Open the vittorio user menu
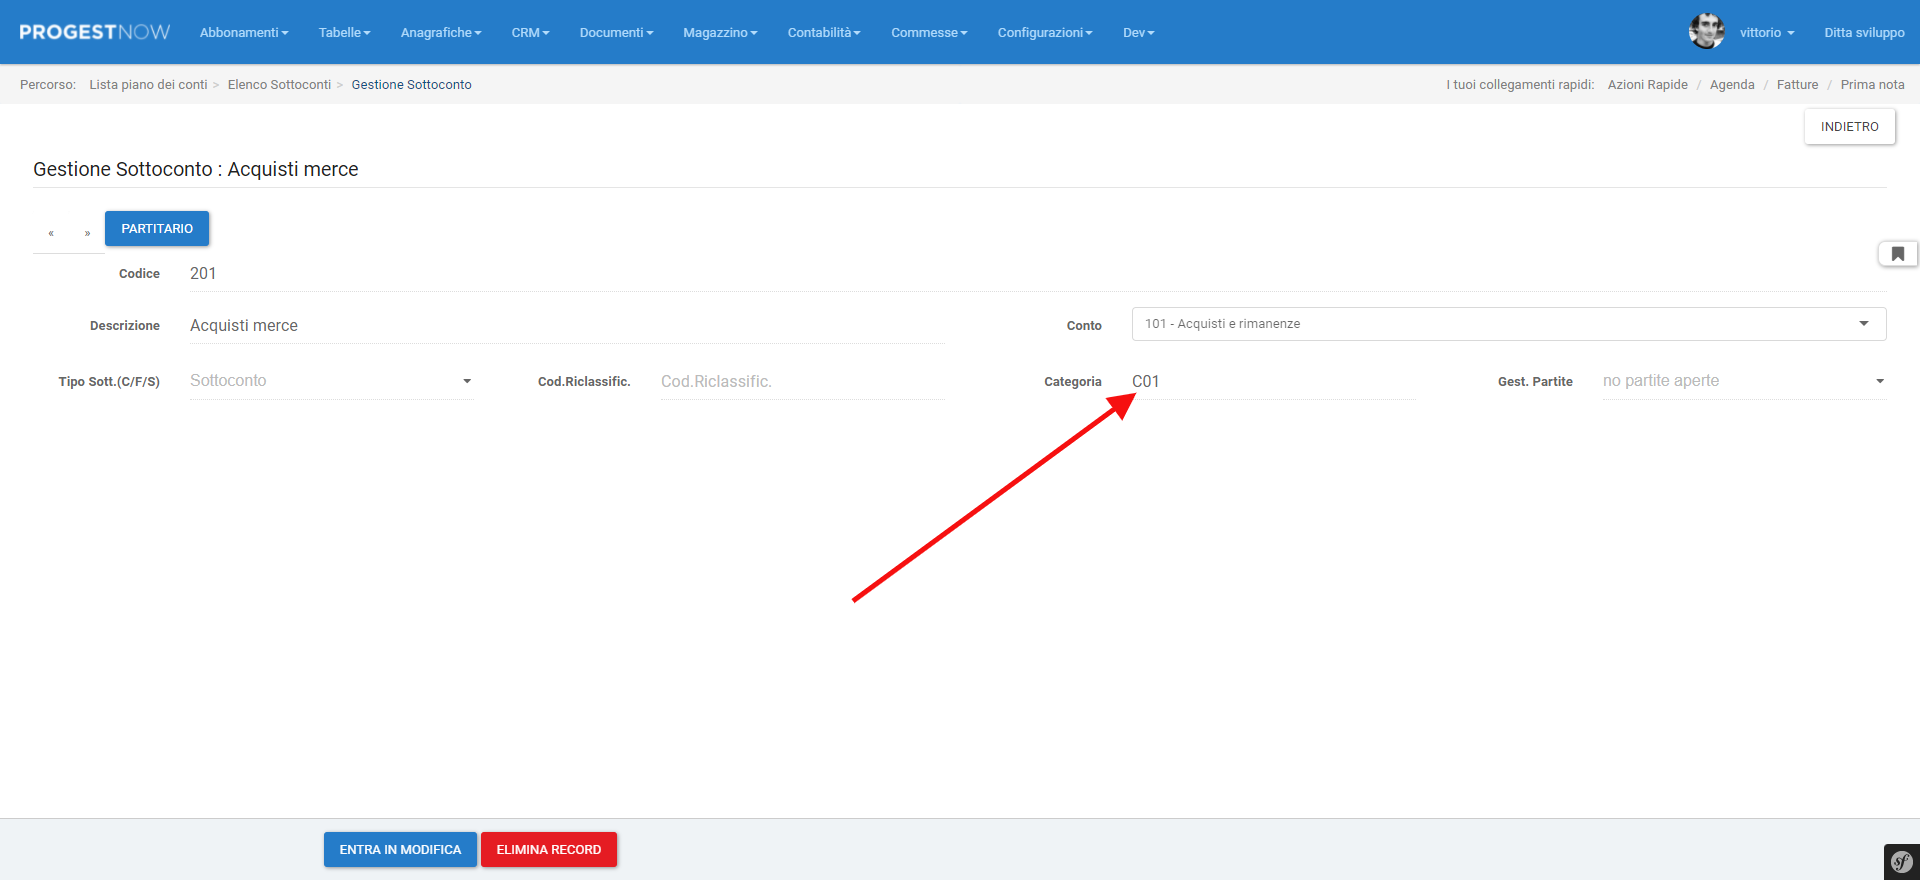The width and height of the screenshot is (1920, 880). (1766, 32)
